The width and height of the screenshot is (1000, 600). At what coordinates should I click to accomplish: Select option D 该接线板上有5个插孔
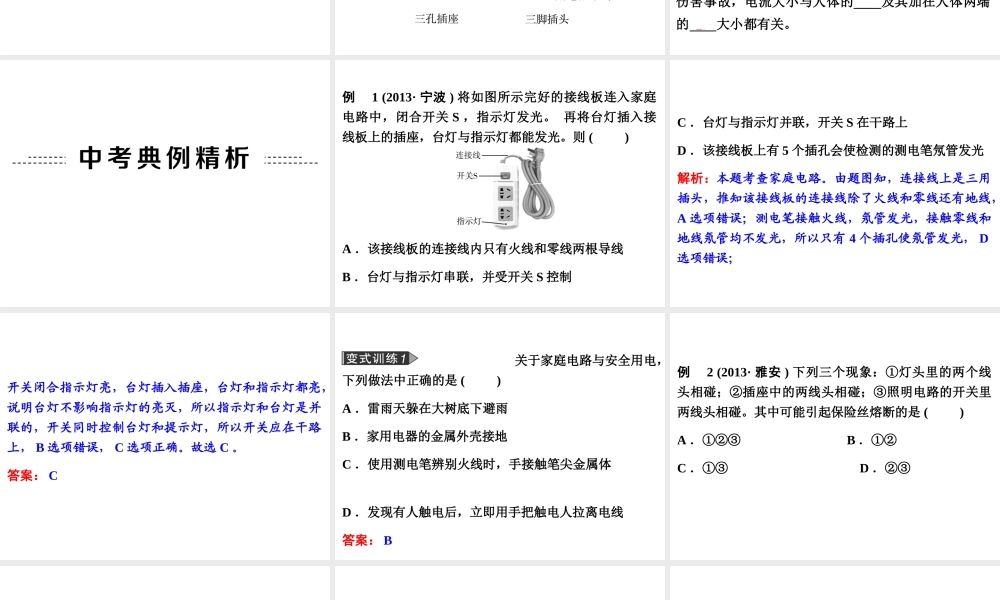(x=830, y=150)
